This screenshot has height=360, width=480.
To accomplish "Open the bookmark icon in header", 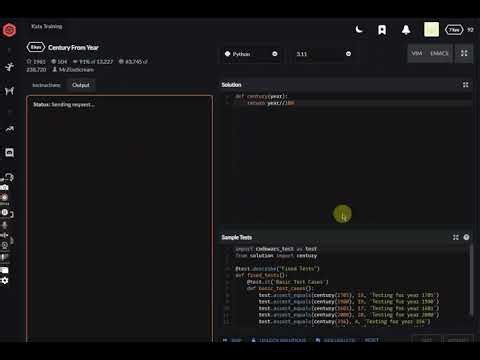I will (382, 30).
